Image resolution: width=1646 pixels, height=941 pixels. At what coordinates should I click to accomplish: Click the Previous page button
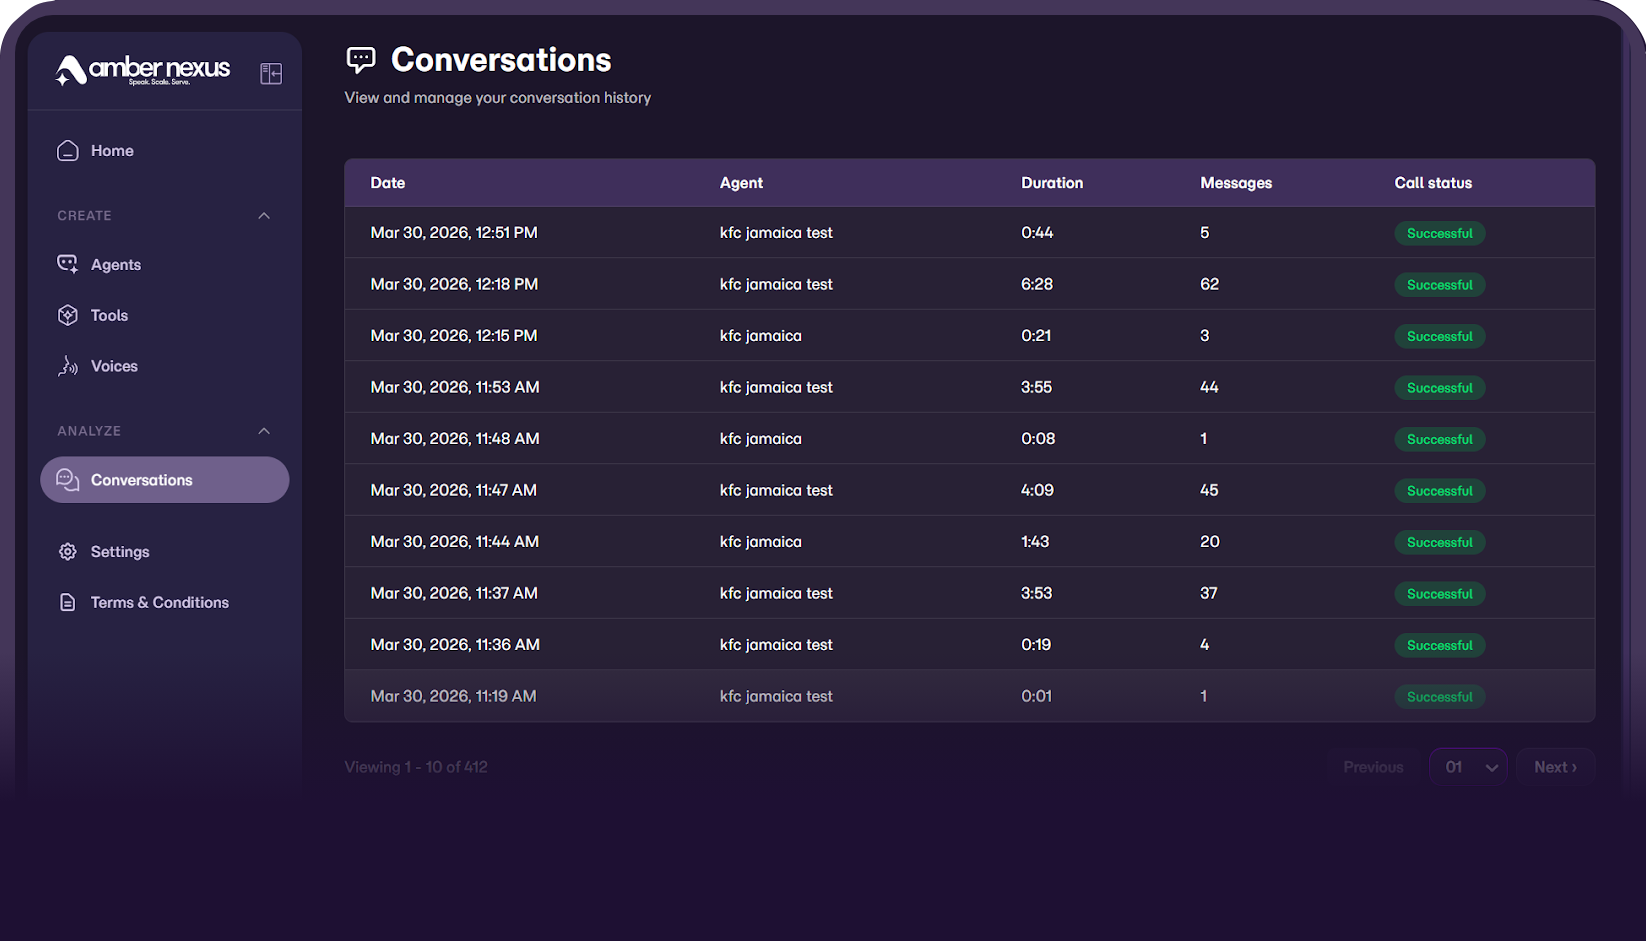coord(1373,767)
